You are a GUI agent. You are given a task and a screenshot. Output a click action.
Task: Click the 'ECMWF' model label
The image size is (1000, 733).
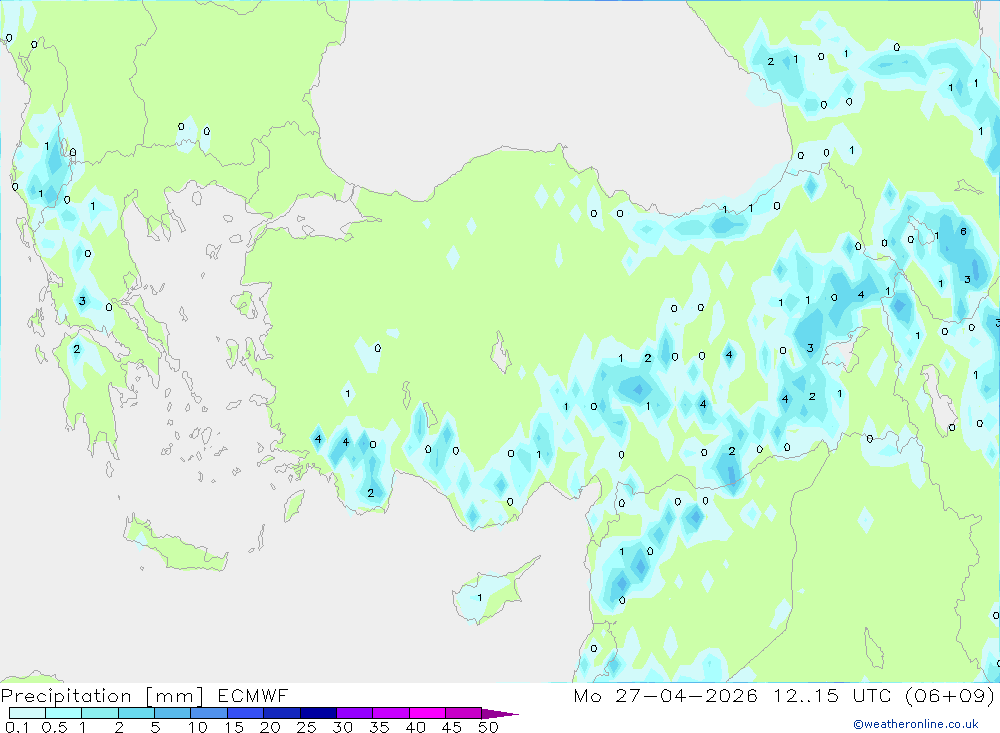[x=253, y=695]
